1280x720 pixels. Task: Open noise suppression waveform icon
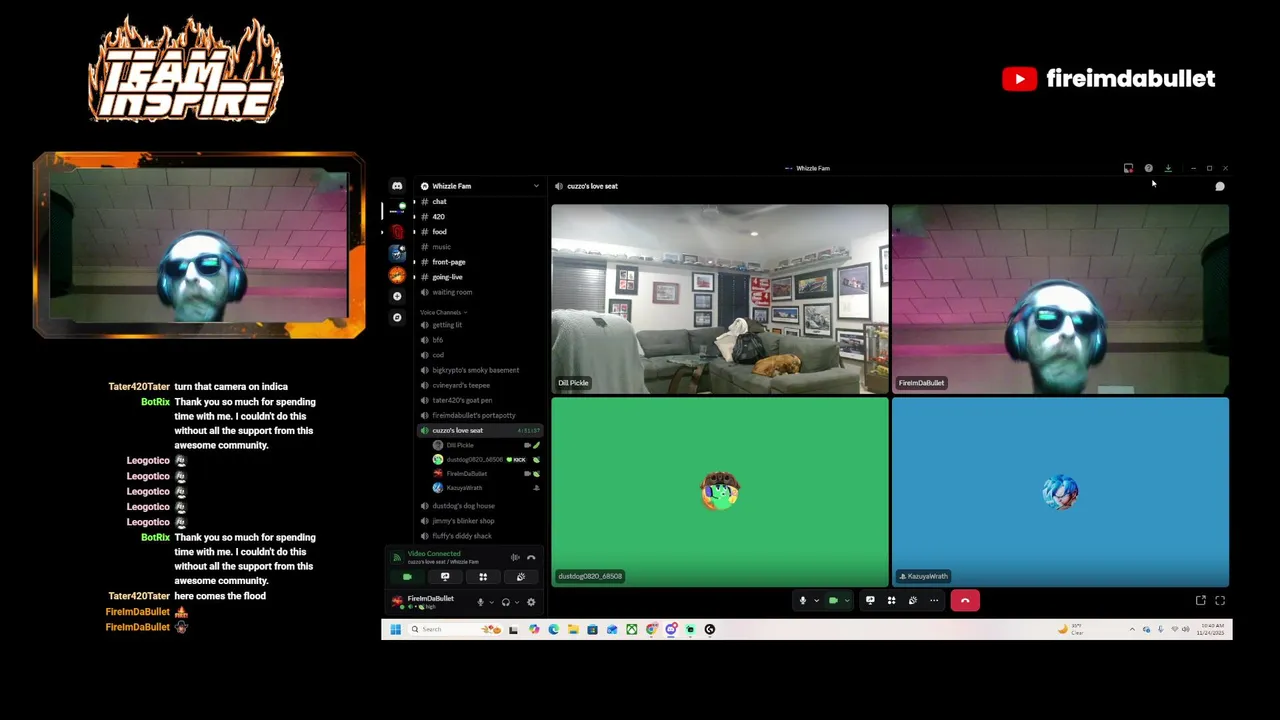pyautogui.click(x=515, y=557)
